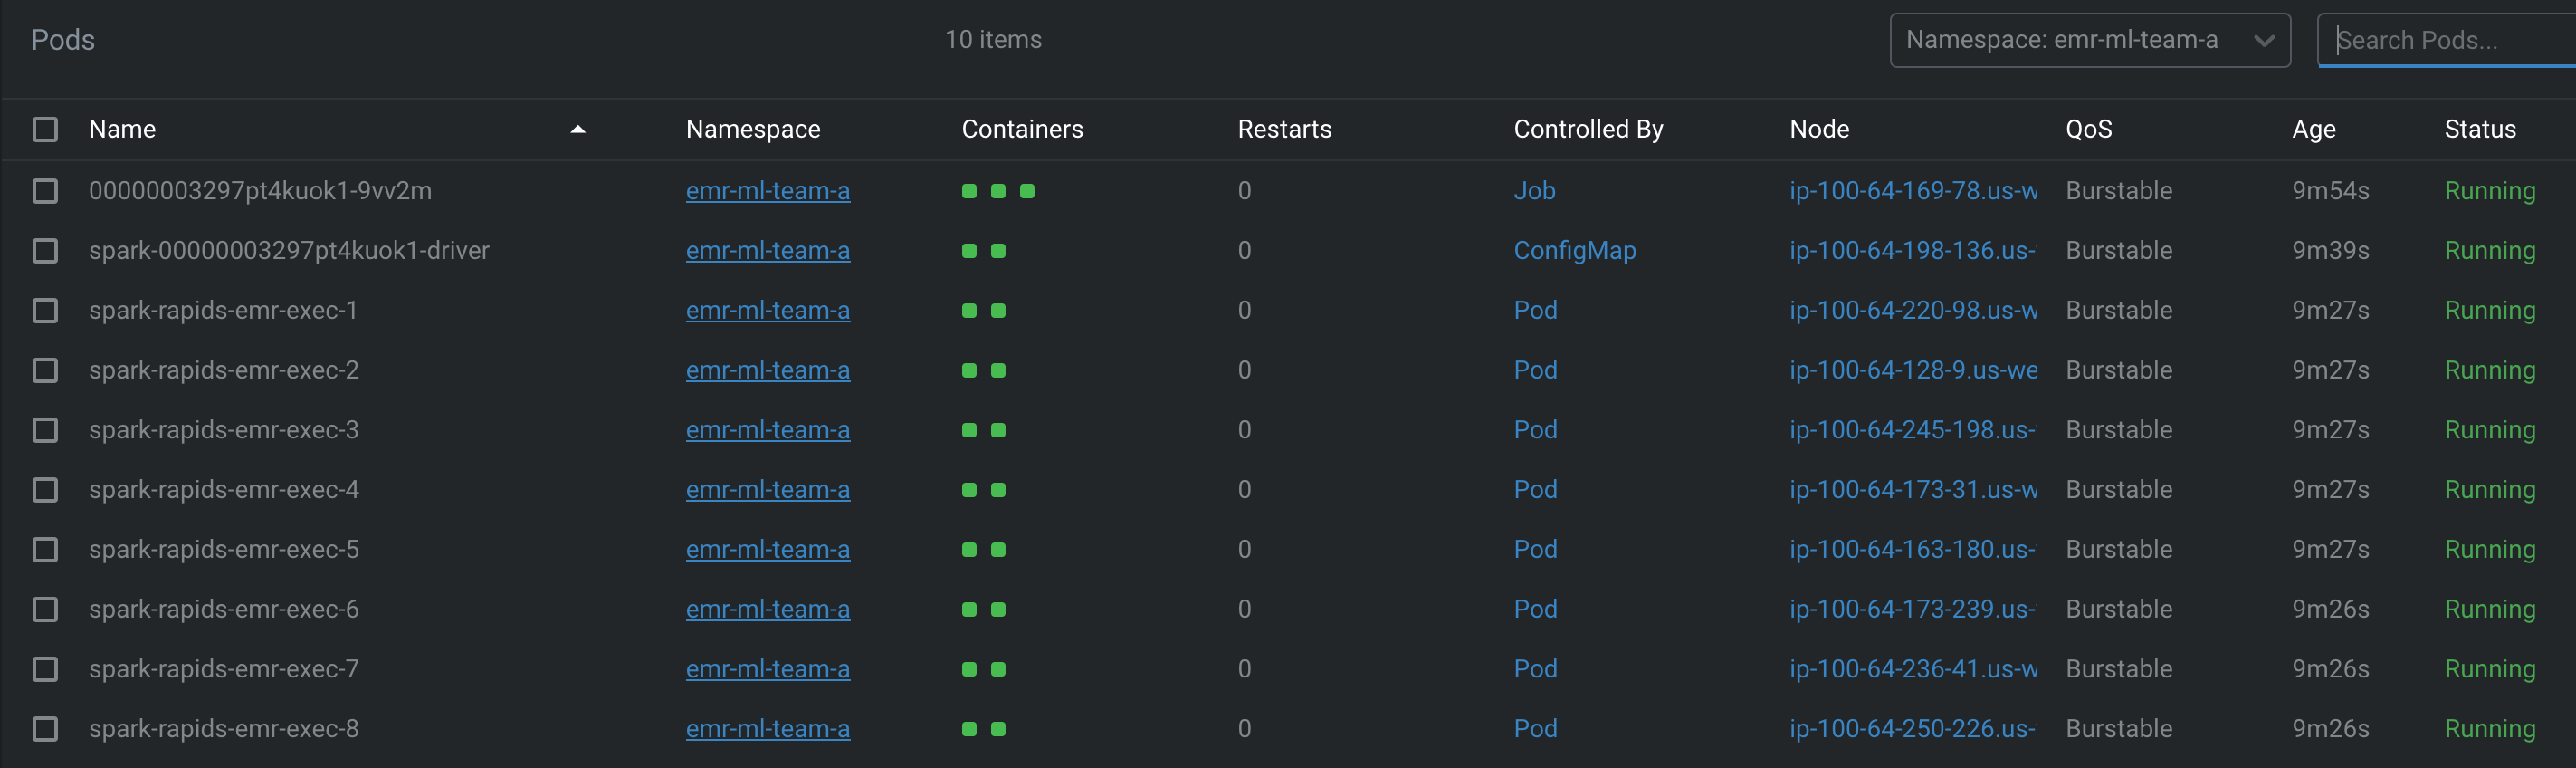Open node ip-100-64-250-226 link

(x=1912, y=729)
